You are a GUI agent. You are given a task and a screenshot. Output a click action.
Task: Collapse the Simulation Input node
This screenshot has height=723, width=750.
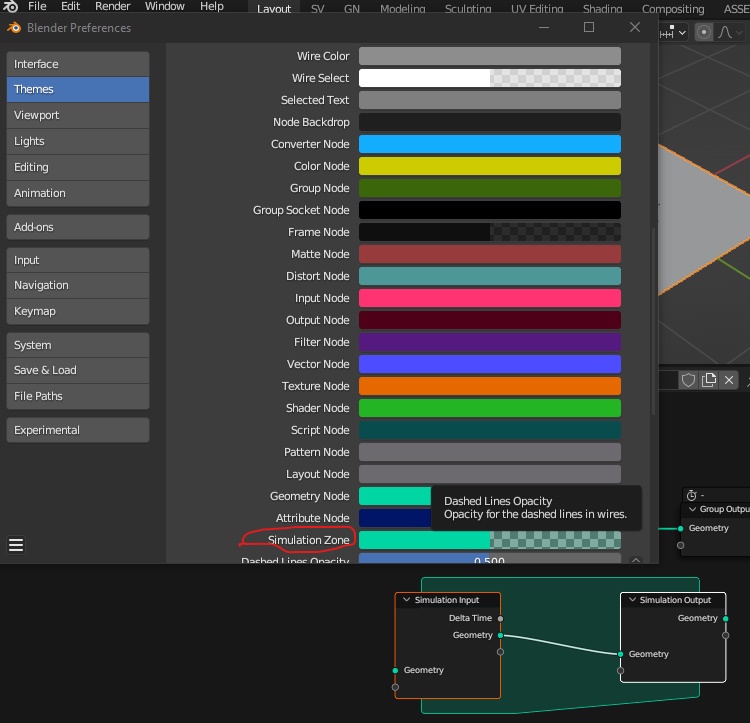(x=407, y=600)
